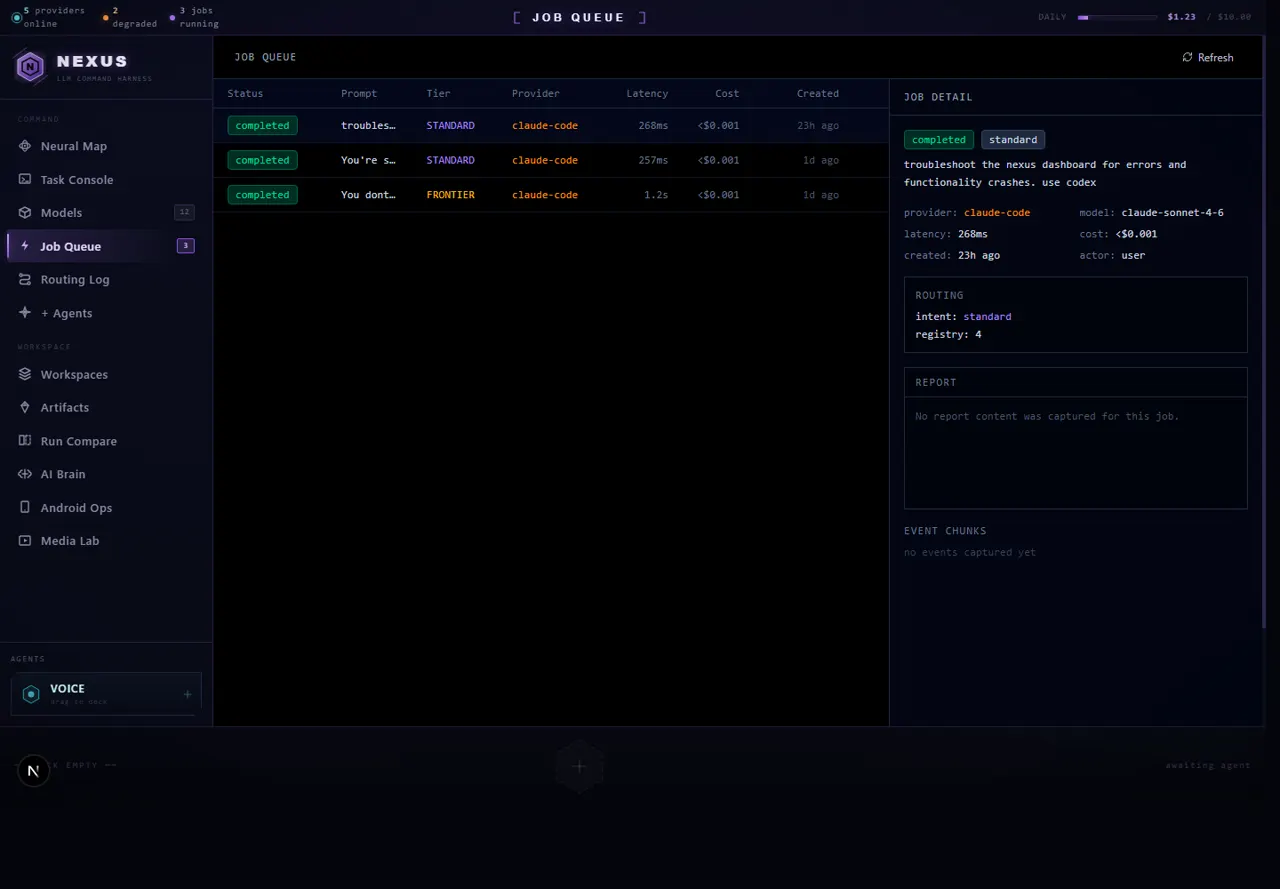Click the claude-sonnet-4-6 model value
The width and height of the screenshot is (1280, 889).
(x=1172, y=213)
